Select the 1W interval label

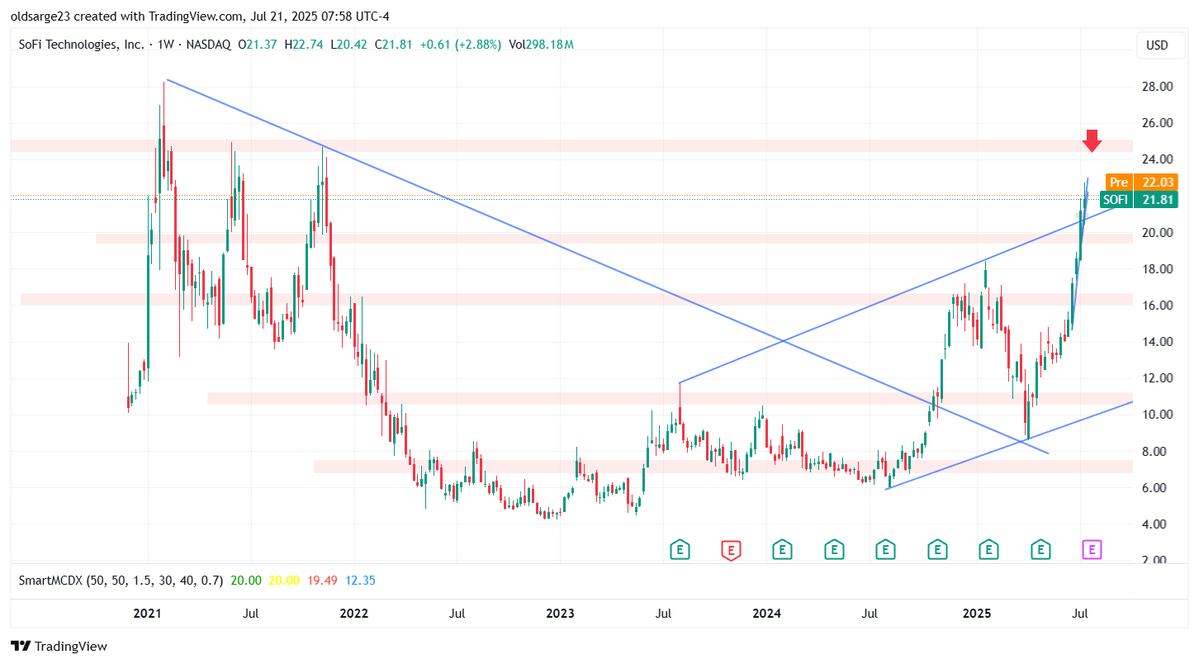[x=165, y=44]
